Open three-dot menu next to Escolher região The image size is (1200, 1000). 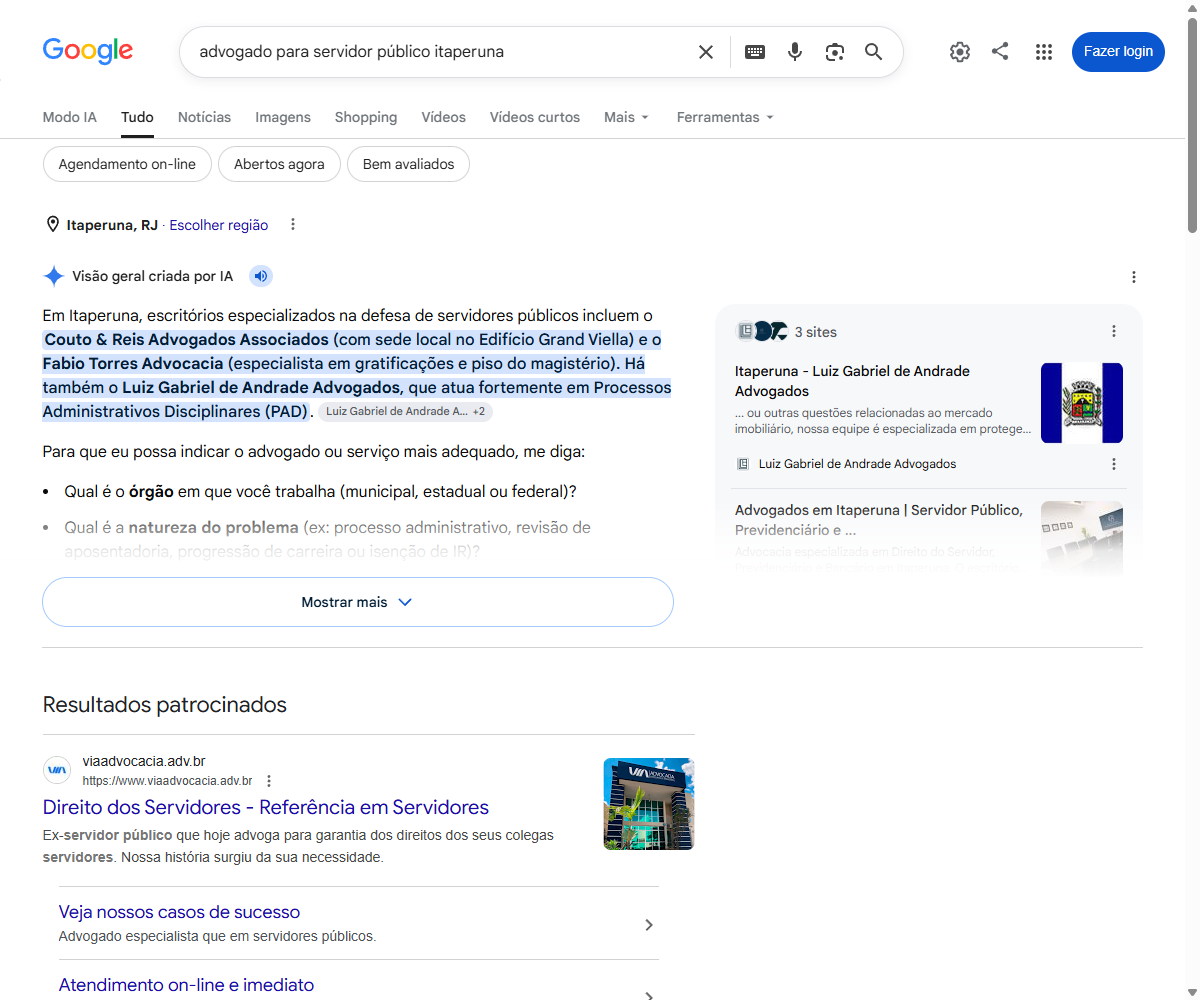pos(293,224)
